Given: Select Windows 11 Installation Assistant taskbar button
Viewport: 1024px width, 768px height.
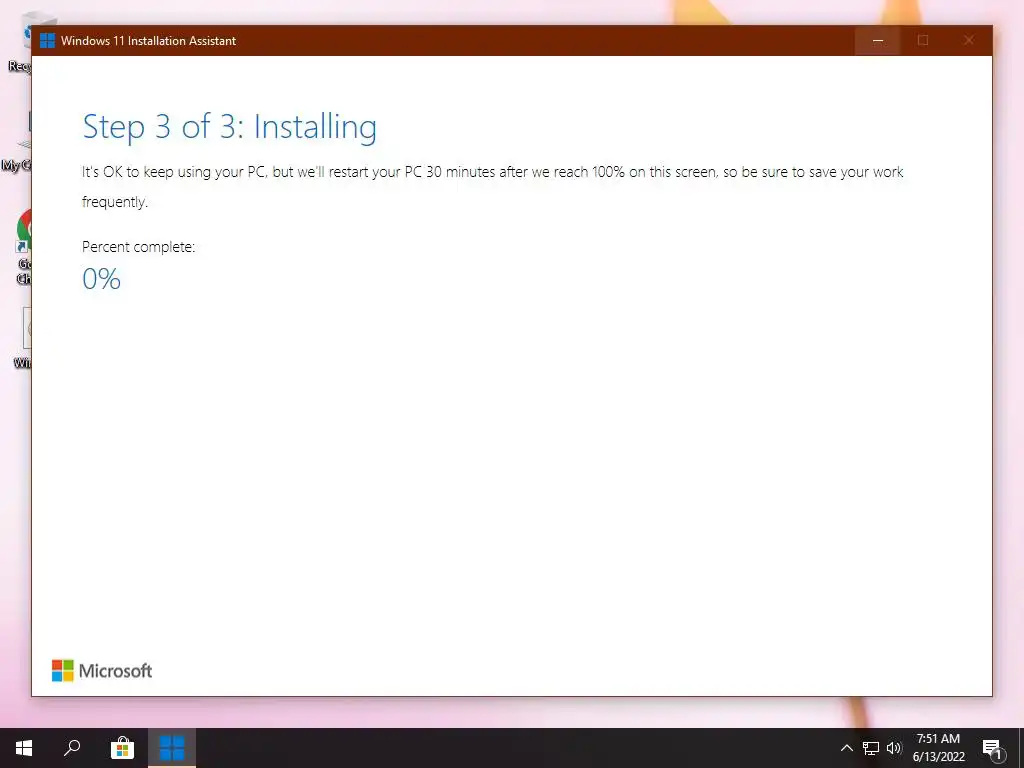Looking at the screenshot, I should point(172,748).
